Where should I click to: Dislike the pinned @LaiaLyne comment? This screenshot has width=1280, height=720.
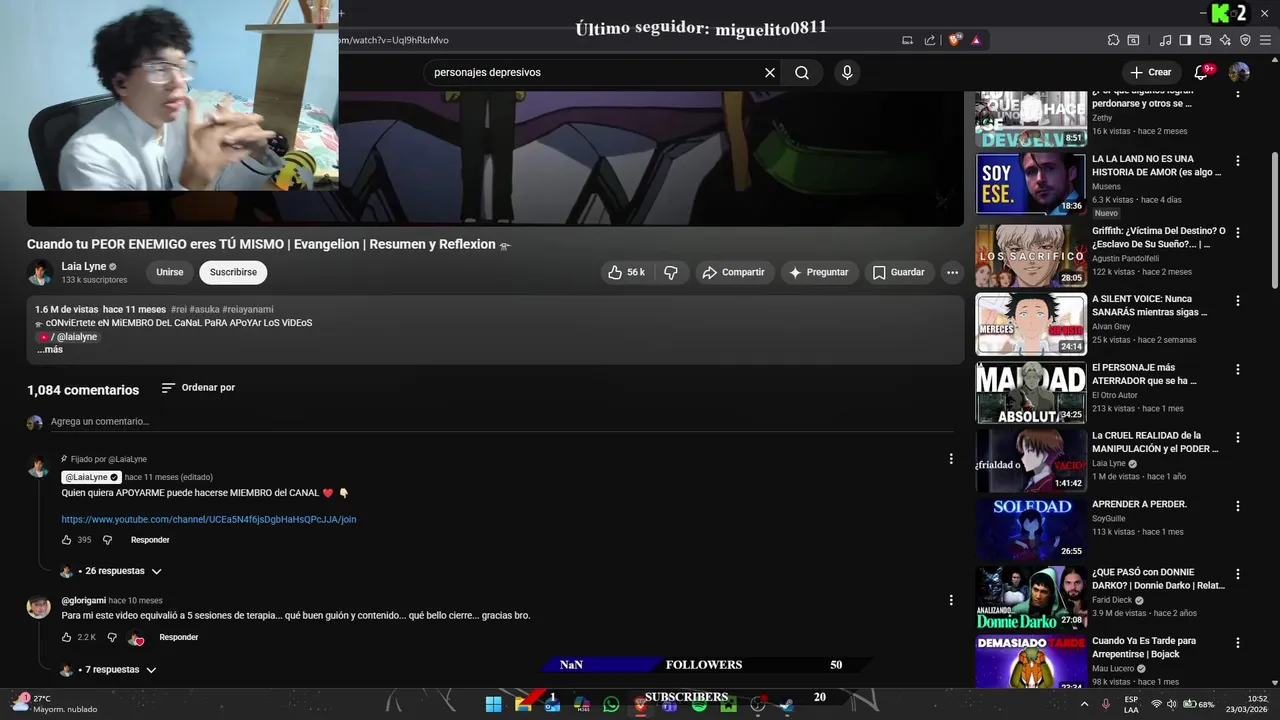click(108, 540)
